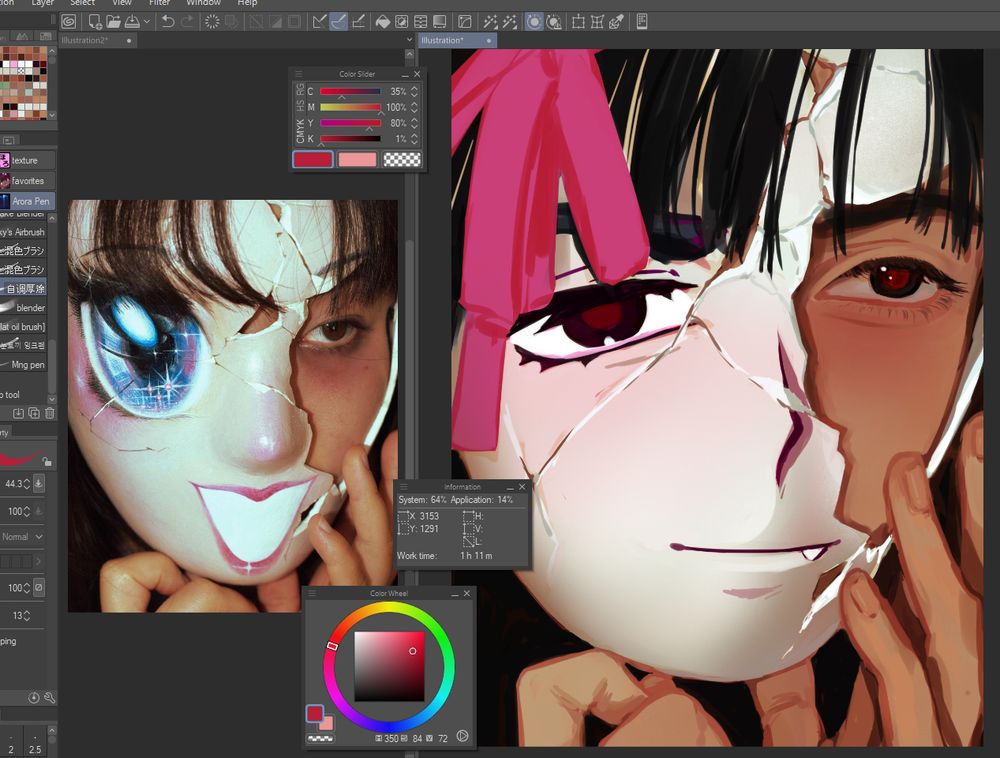Viewport: 1000px width, 758px height.
Task: Click the paint bucket icon on the toolbar
Action: [383, 21]
